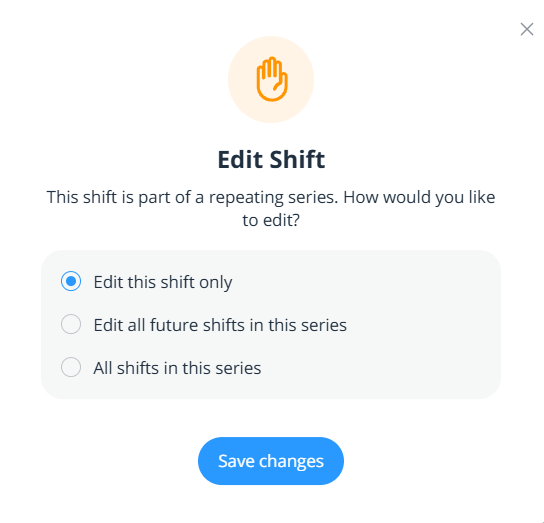Click the Edit Shift heading

point(271,160)
